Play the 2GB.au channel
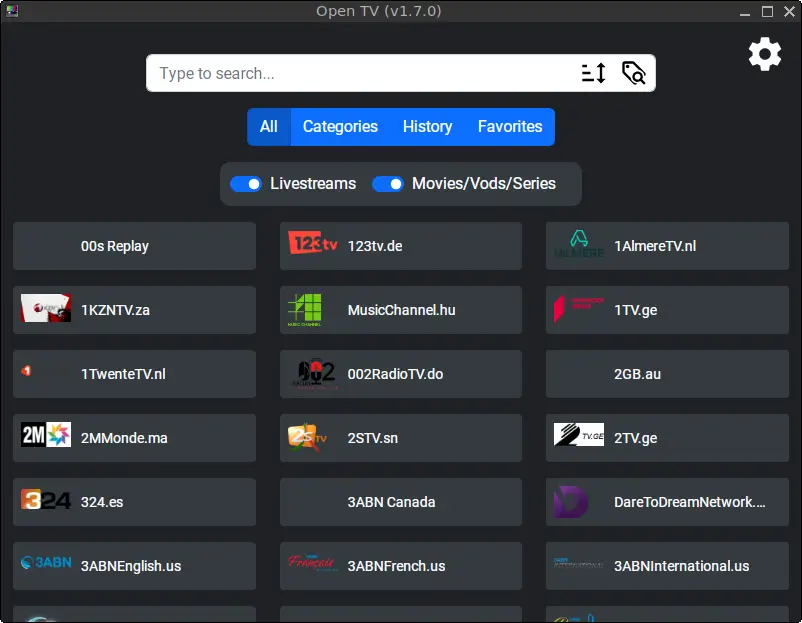The image size is (802, 623). [667, 374]
